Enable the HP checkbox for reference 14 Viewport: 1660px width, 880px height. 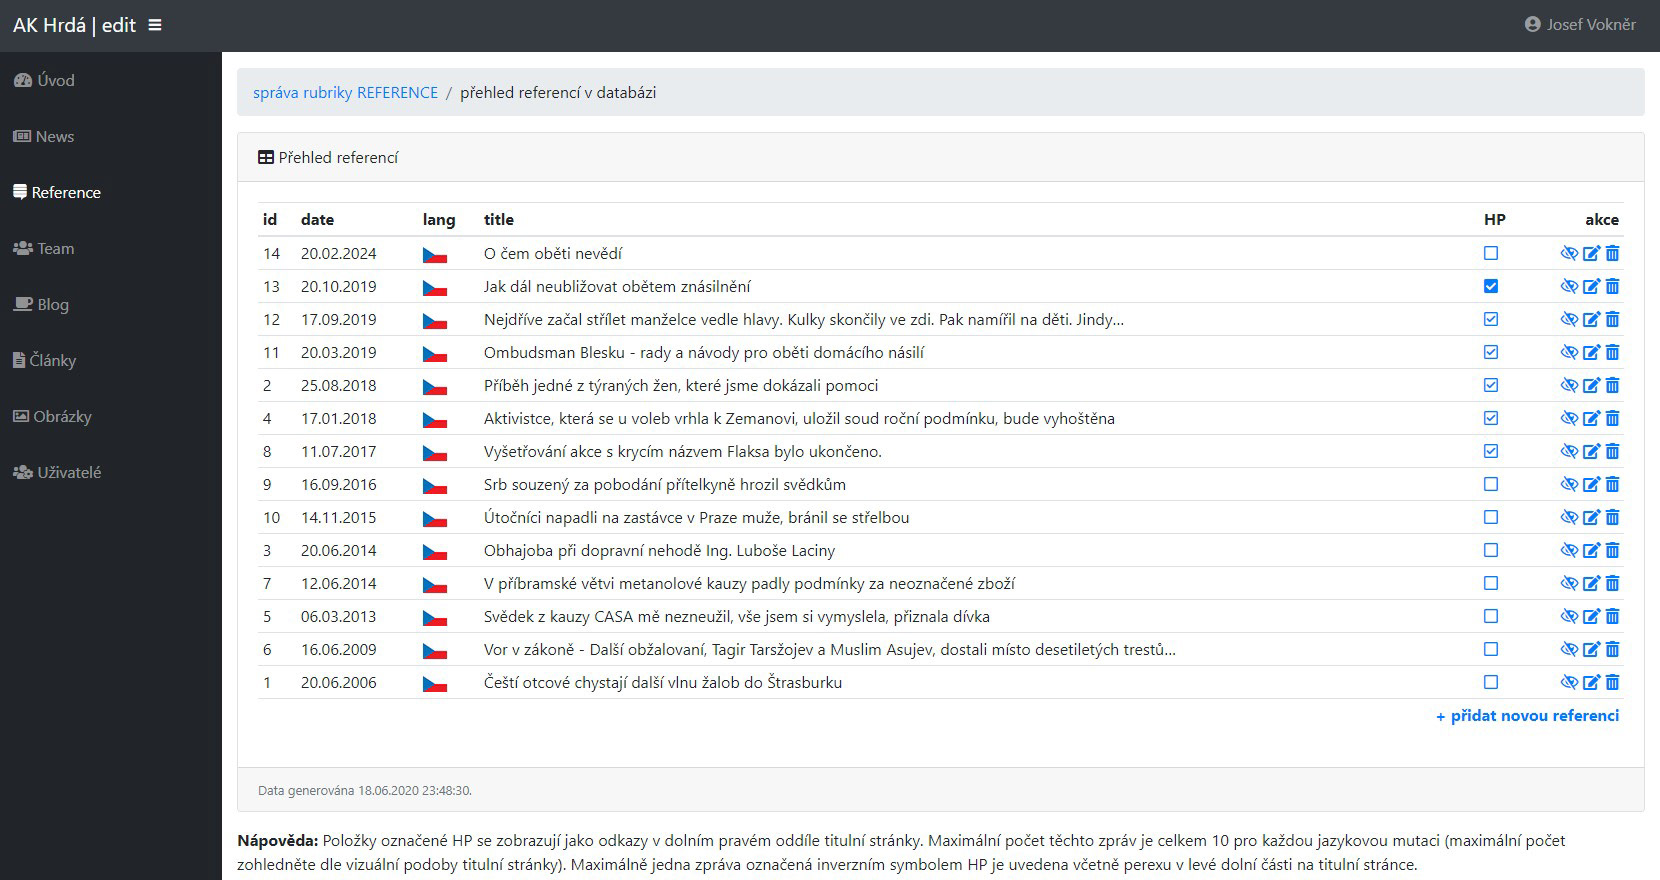click(1491, 254)
